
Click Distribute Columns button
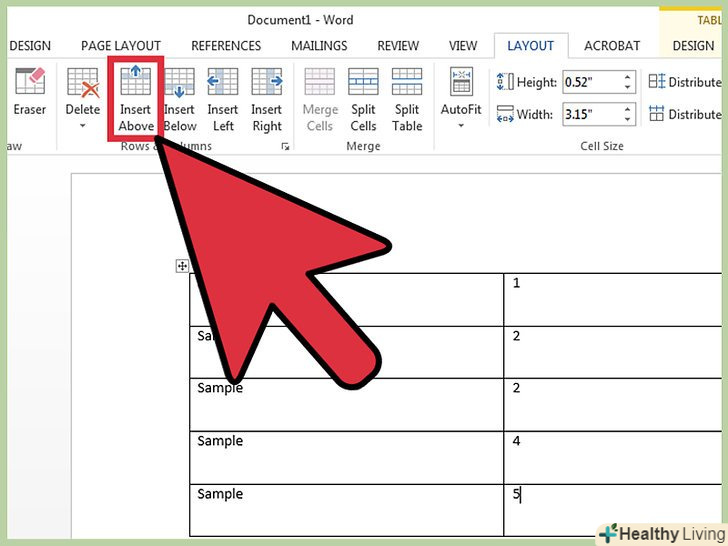(x=685, y=114)
